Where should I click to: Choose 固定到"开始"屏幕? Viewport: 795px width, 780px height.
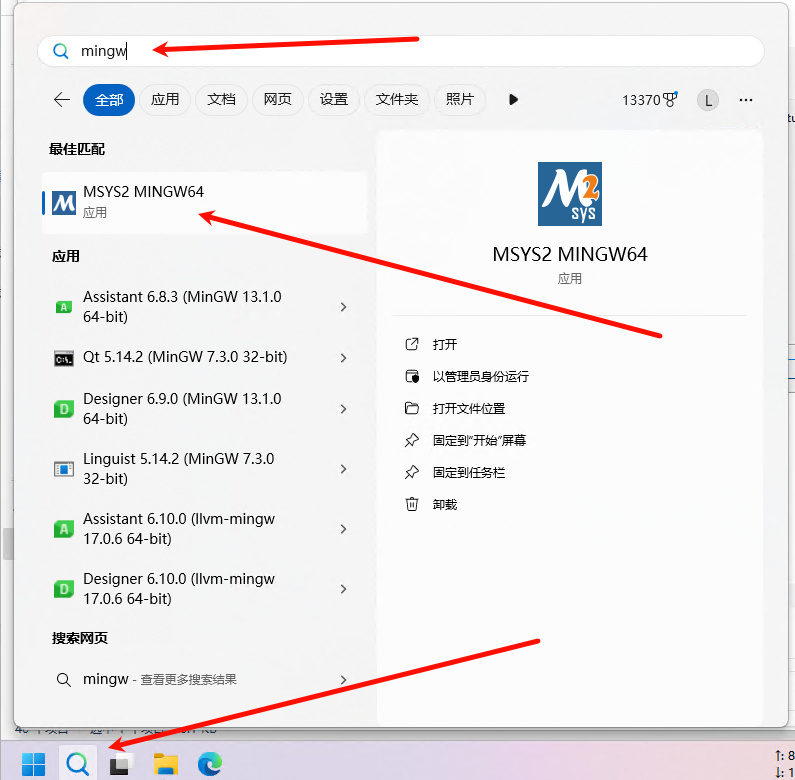click(x=479, y=441)
